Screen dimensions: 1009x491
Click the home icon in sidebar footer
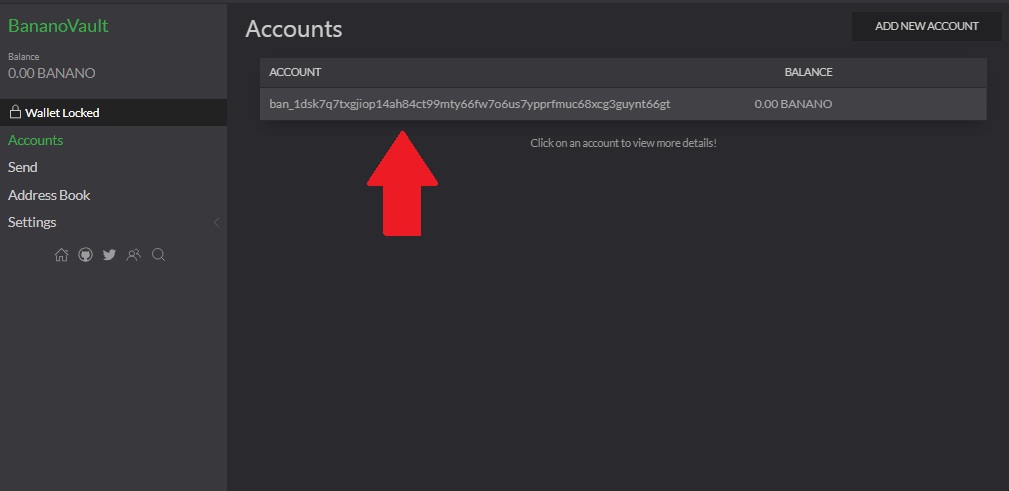click(61, 255)
